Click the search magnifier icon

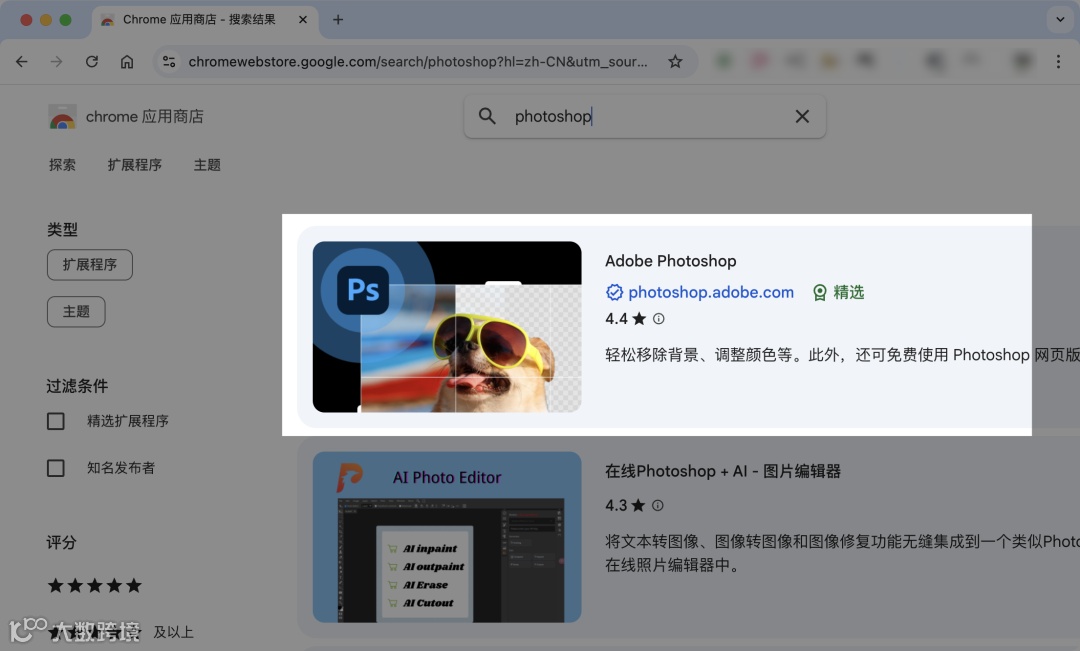pyautogui.click(x=487, y=116)
